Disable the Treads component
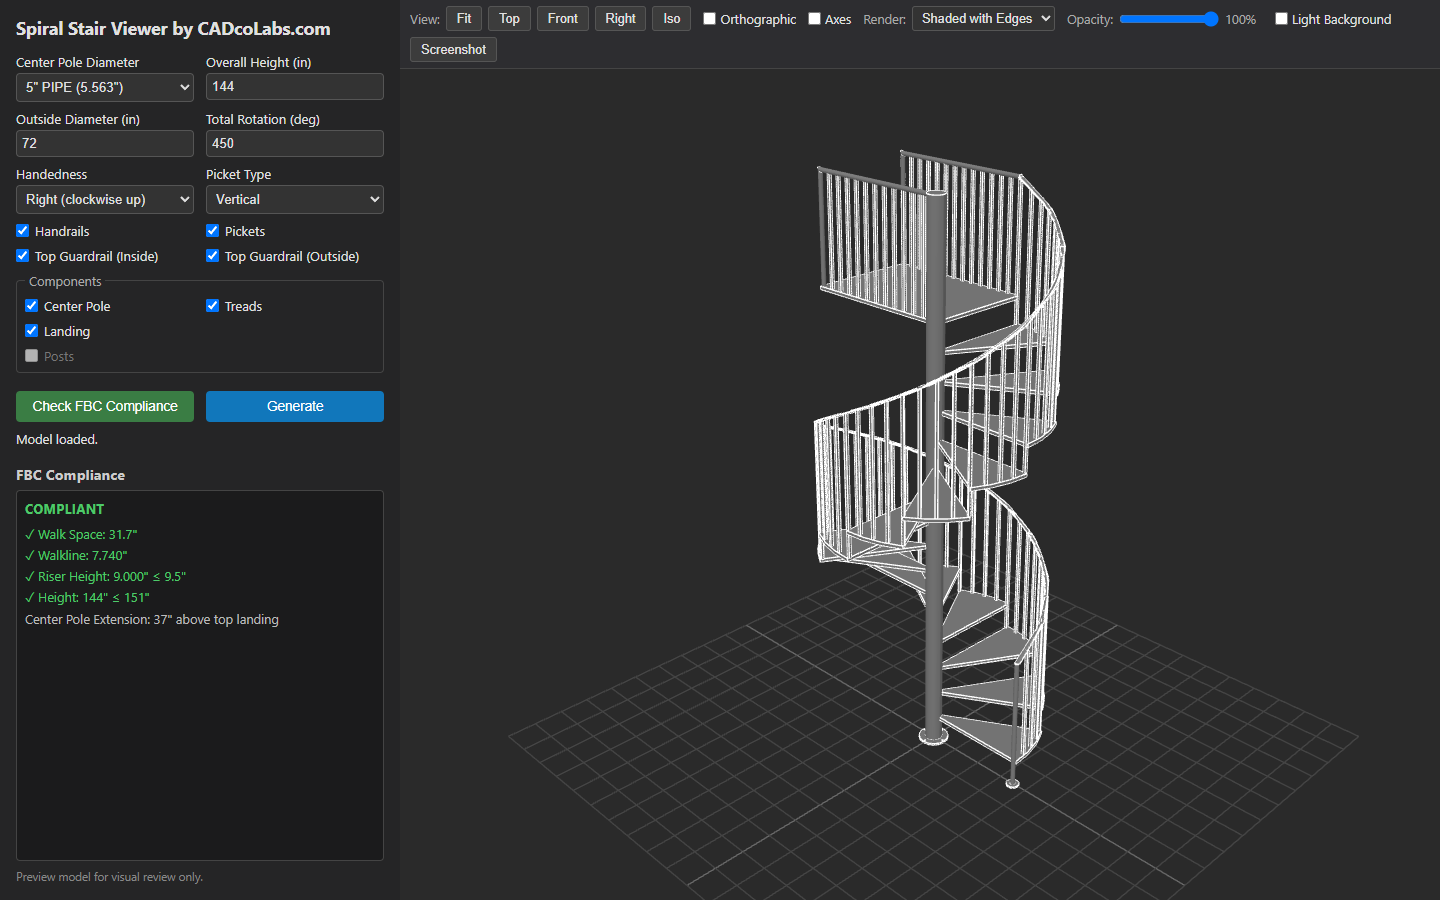The image size is (1440, 900). click(213, 306)
